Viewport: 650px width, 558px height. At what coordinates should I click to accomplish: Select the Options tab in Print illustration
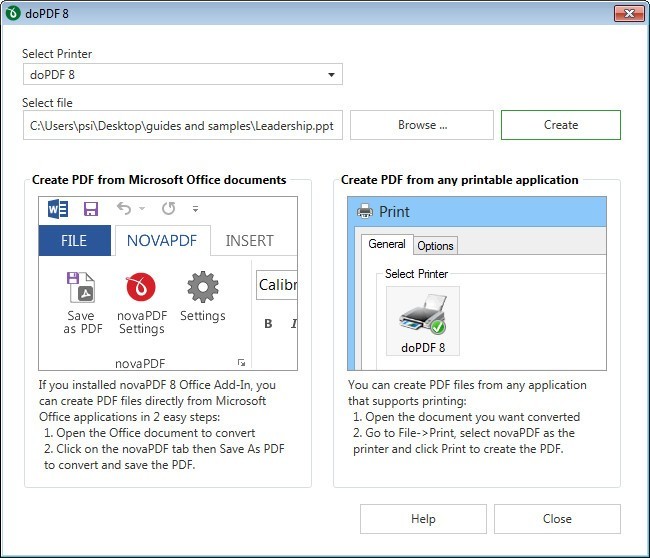tap(435, 246)
